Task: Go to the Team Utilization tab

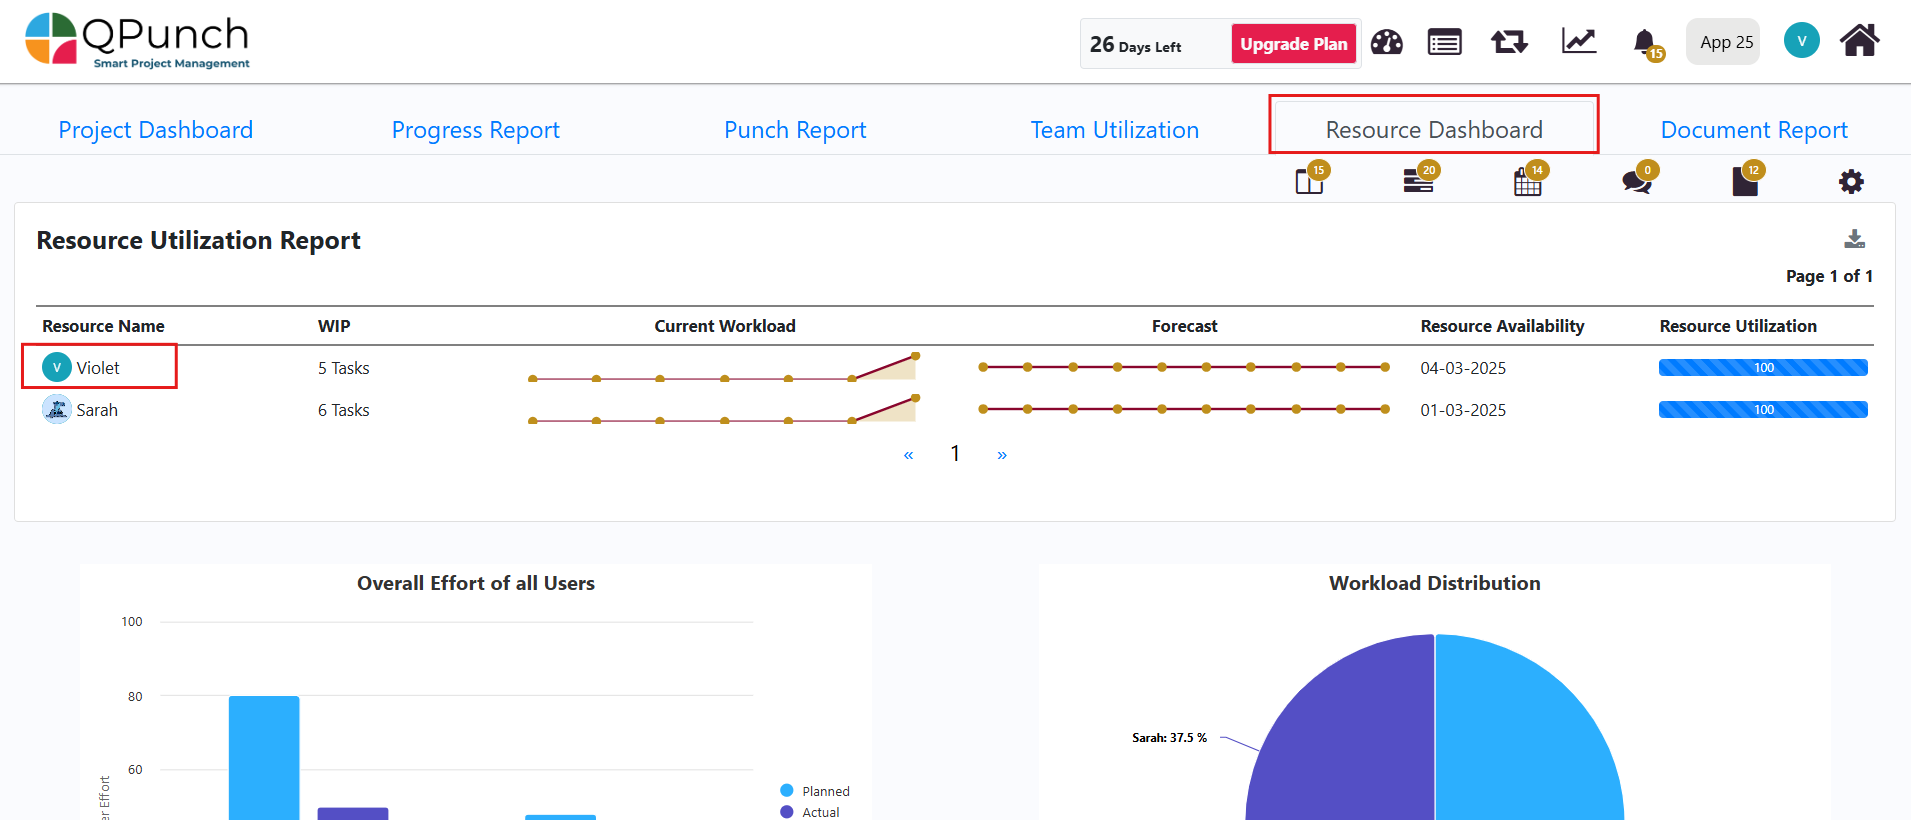Action: point(1115,130)
